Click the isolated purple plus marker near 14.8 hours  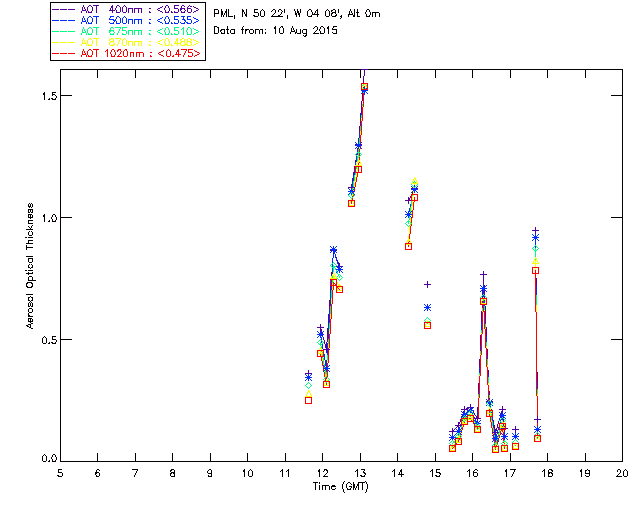[x=427, y=285]
